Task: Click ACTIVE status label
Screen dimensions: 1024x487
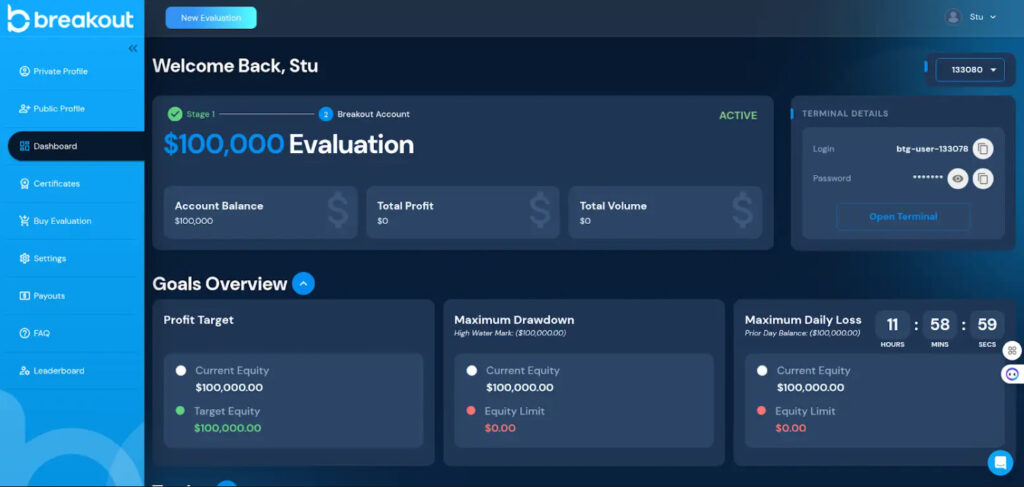Action: click(738, 116)
